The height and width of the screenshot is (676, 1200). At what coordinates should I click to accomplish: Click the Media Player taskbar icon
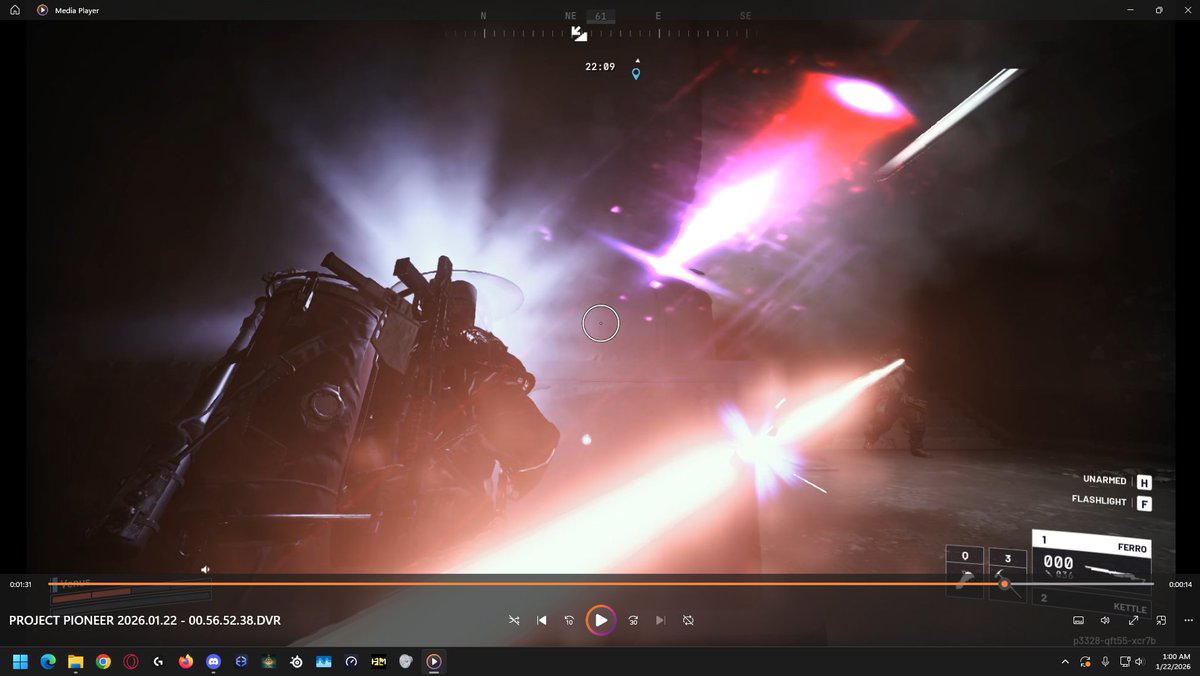(x=434, y=661)
